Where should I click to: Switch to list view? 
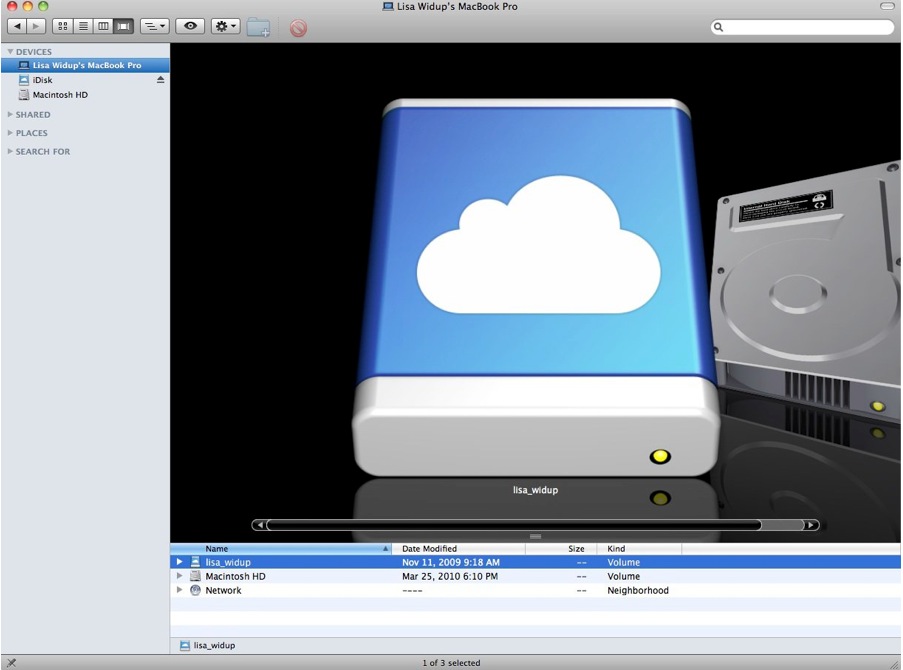click(x=83, y=26)
